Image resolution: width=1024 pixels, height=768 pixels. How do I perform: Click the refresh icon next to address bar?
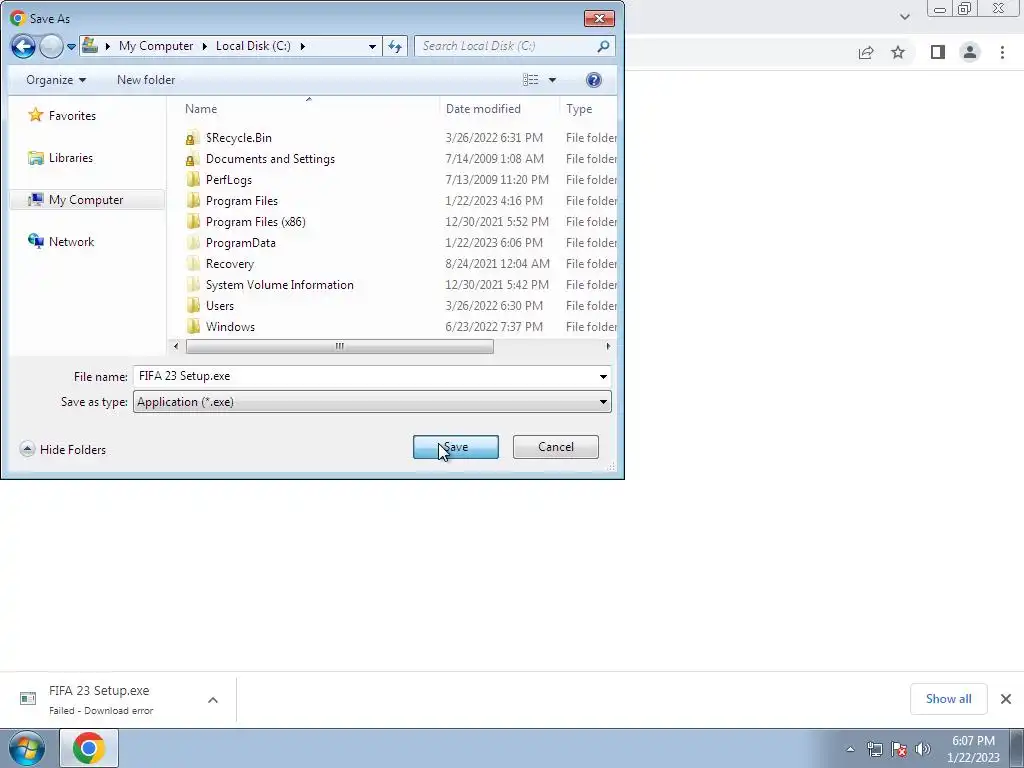tap(395, 46)
